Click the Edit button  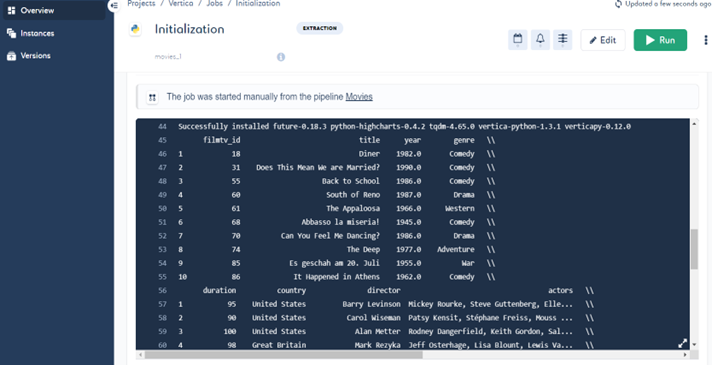603,40
